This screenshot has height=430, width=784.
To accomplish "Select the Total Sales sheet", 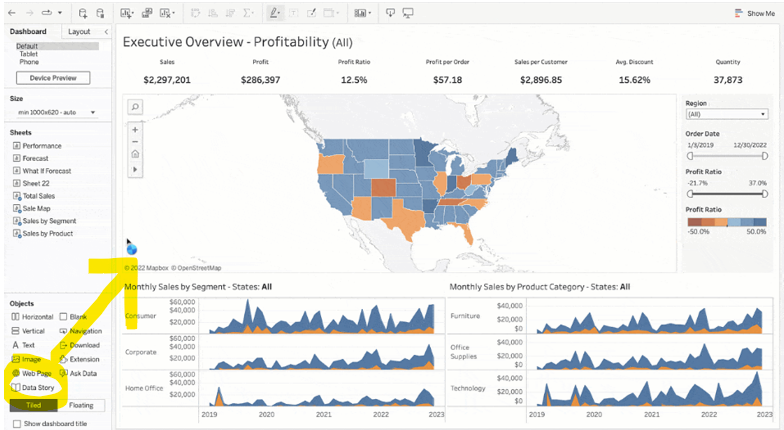I will 34,196.
